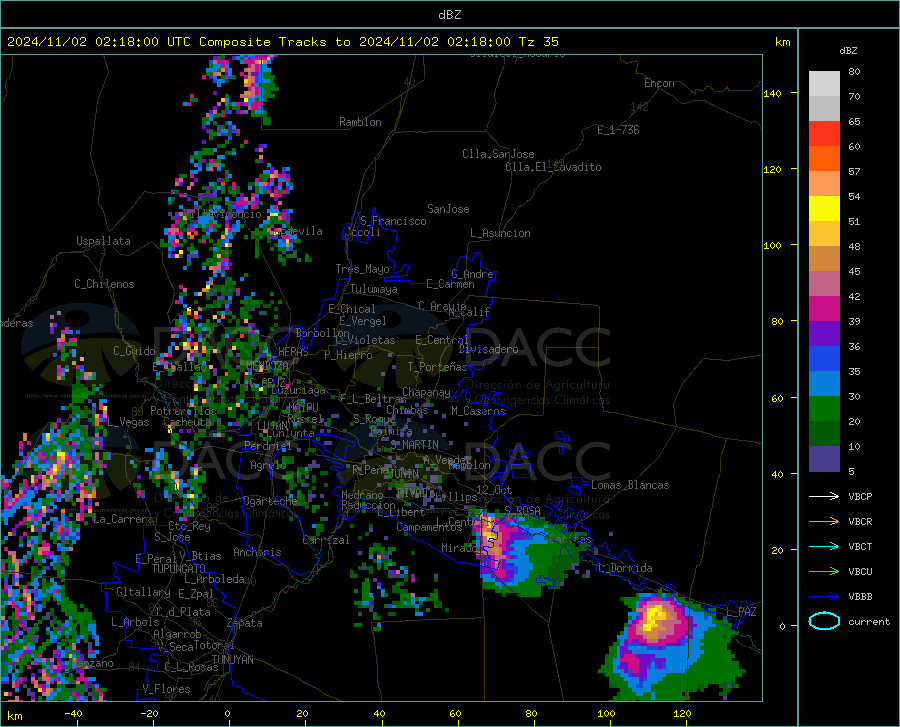Click the dBZ heading above the color scale

click(848, 50)
